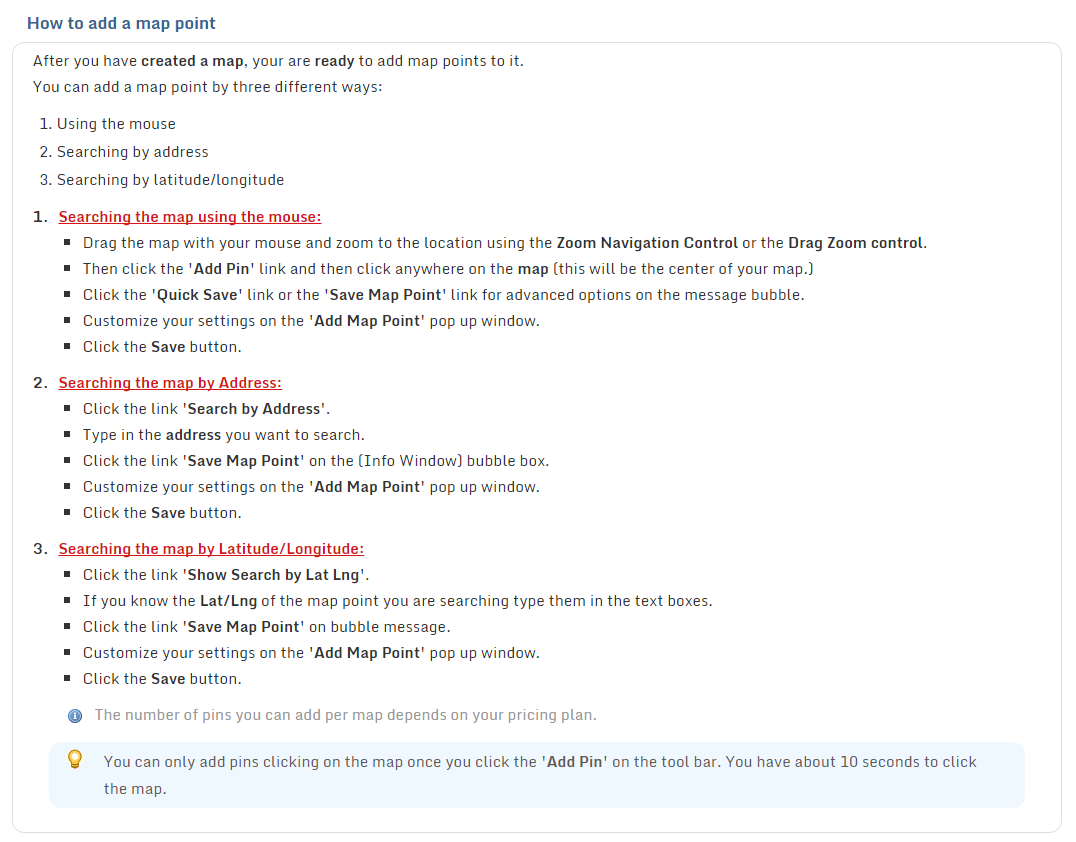The height and width of the screenshot is (842, 1076).
Task: Click the yellow lightbulb tip icon
Action: (x=75, y=759)
